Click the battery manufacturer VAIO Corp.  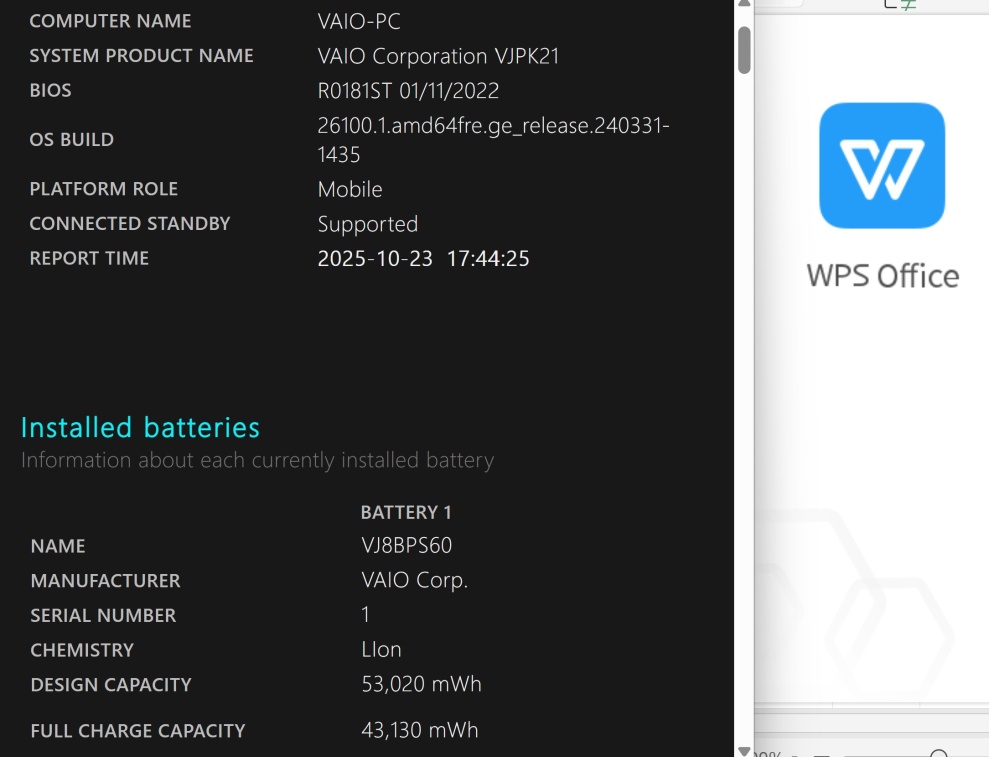[x=414, y=581]
